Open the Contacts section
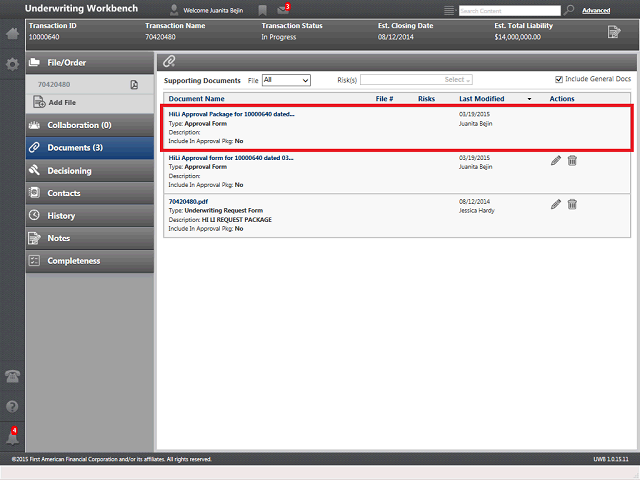Image resolution: width=640 pixels, height=480 pixels. coord(90,193)
